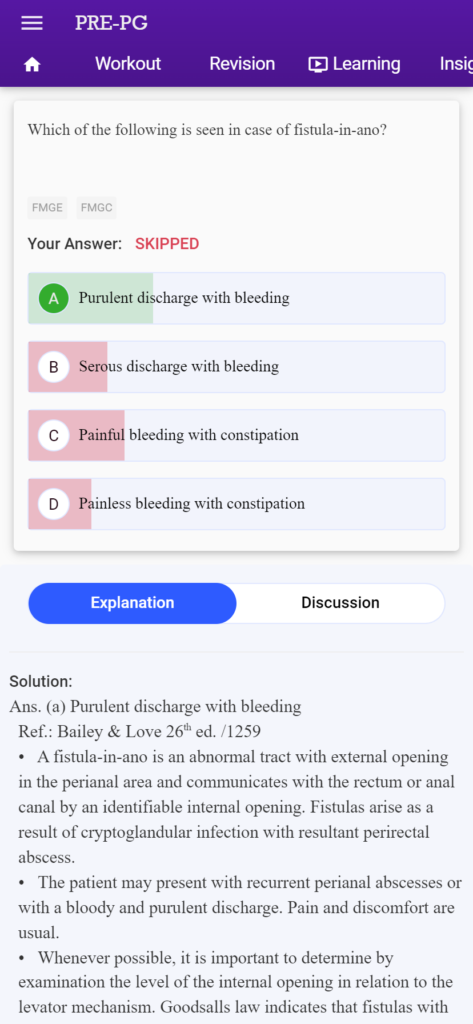Choose 'Serous discharge with bleeding' answer
Screen dimensions: 473x1024
pyautogui.click(x=236, y=367)
